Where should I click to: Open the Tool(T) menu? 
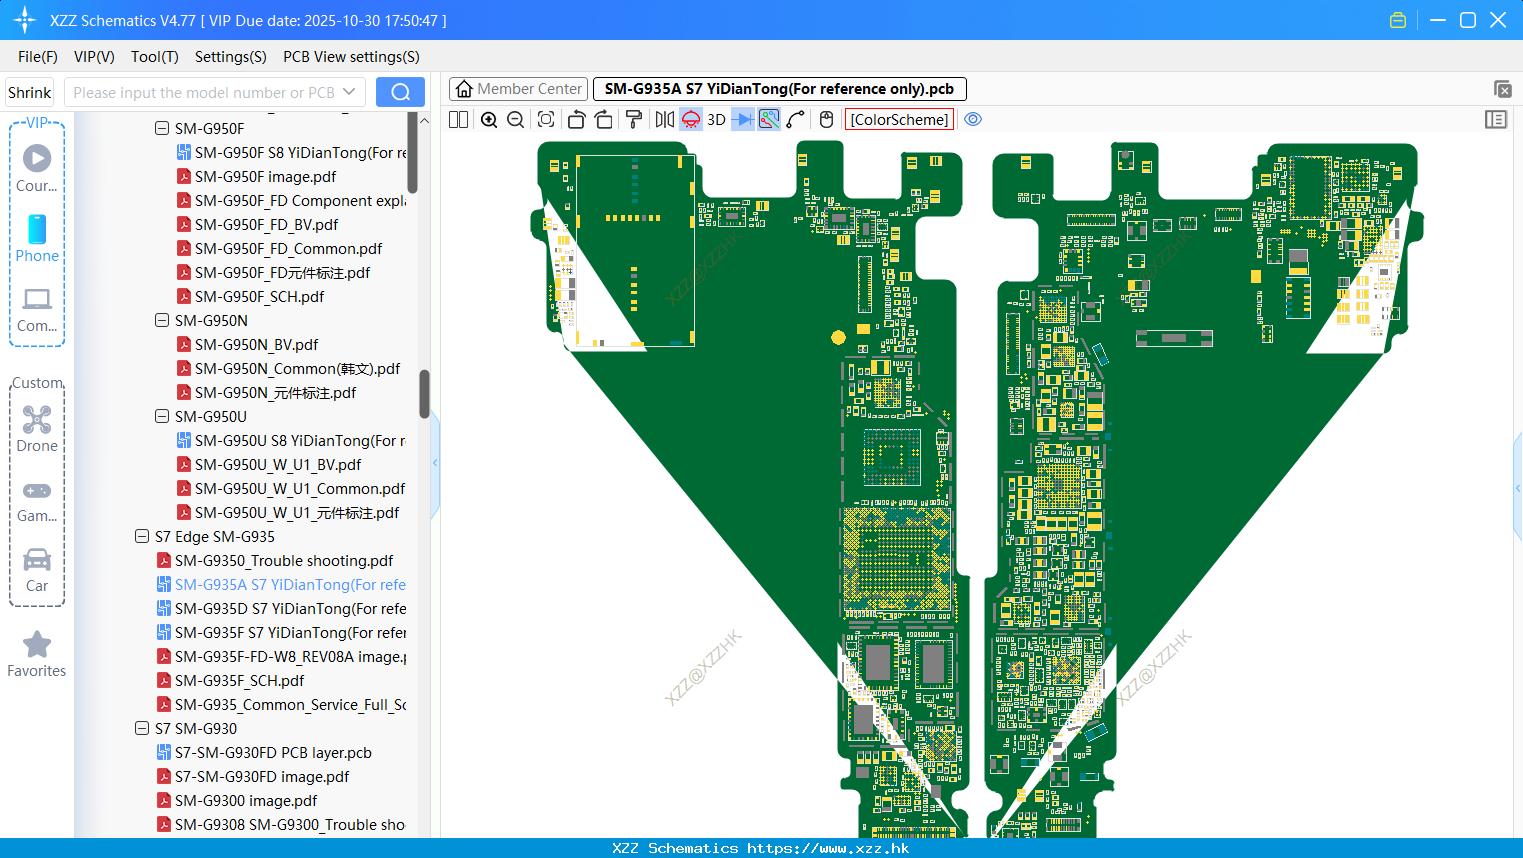pyautogui.click(x=155, y=57)
